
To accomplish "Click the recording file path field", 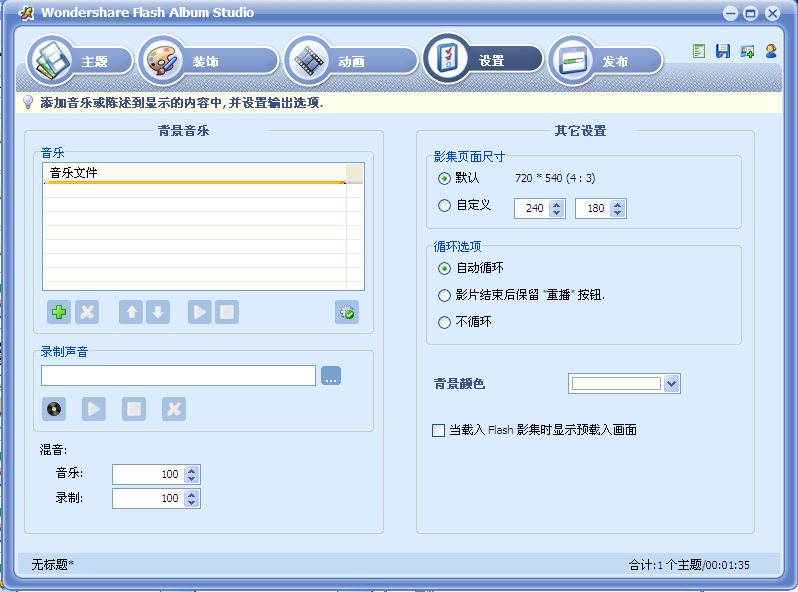I will pos(179,376).
